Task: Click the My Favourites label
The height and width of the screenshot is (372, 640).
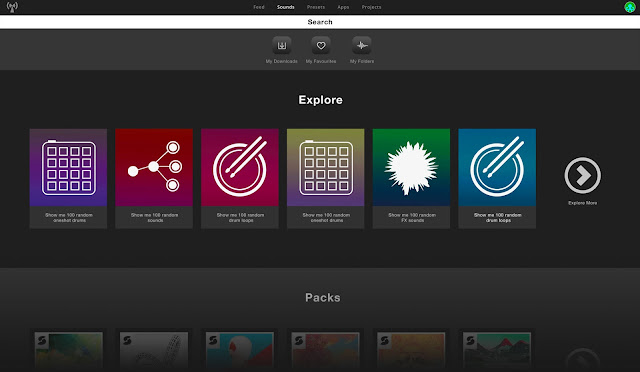Action: coord(321,61)
